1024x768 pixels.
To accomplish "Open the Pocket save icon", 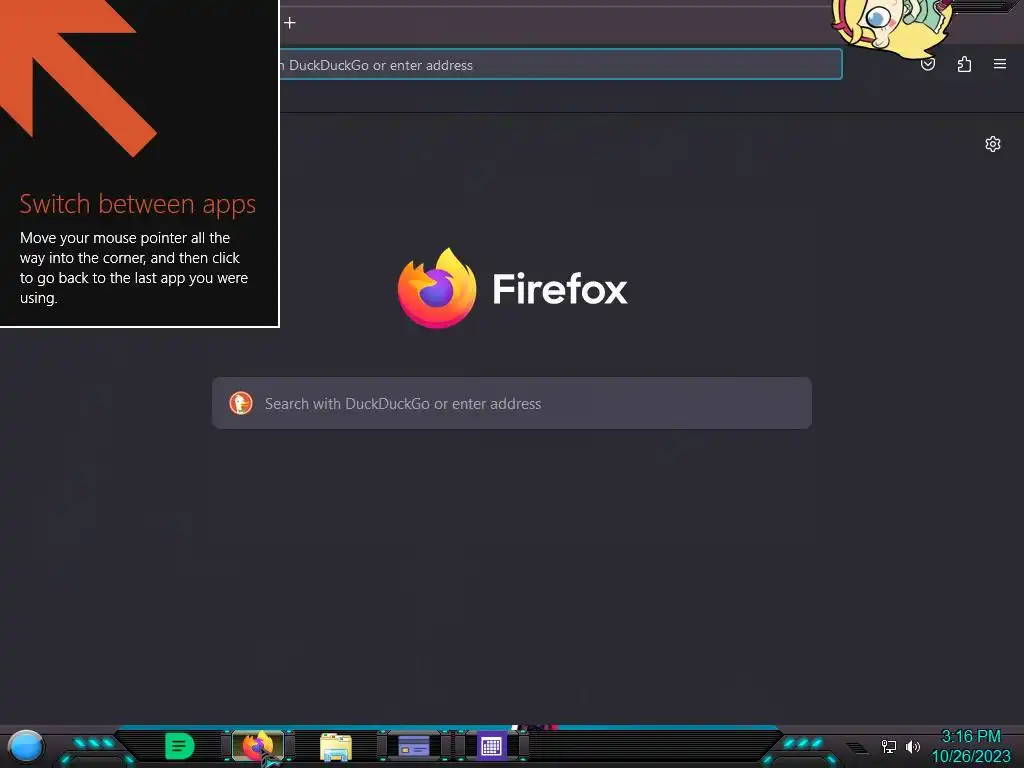I will [927, 64].
